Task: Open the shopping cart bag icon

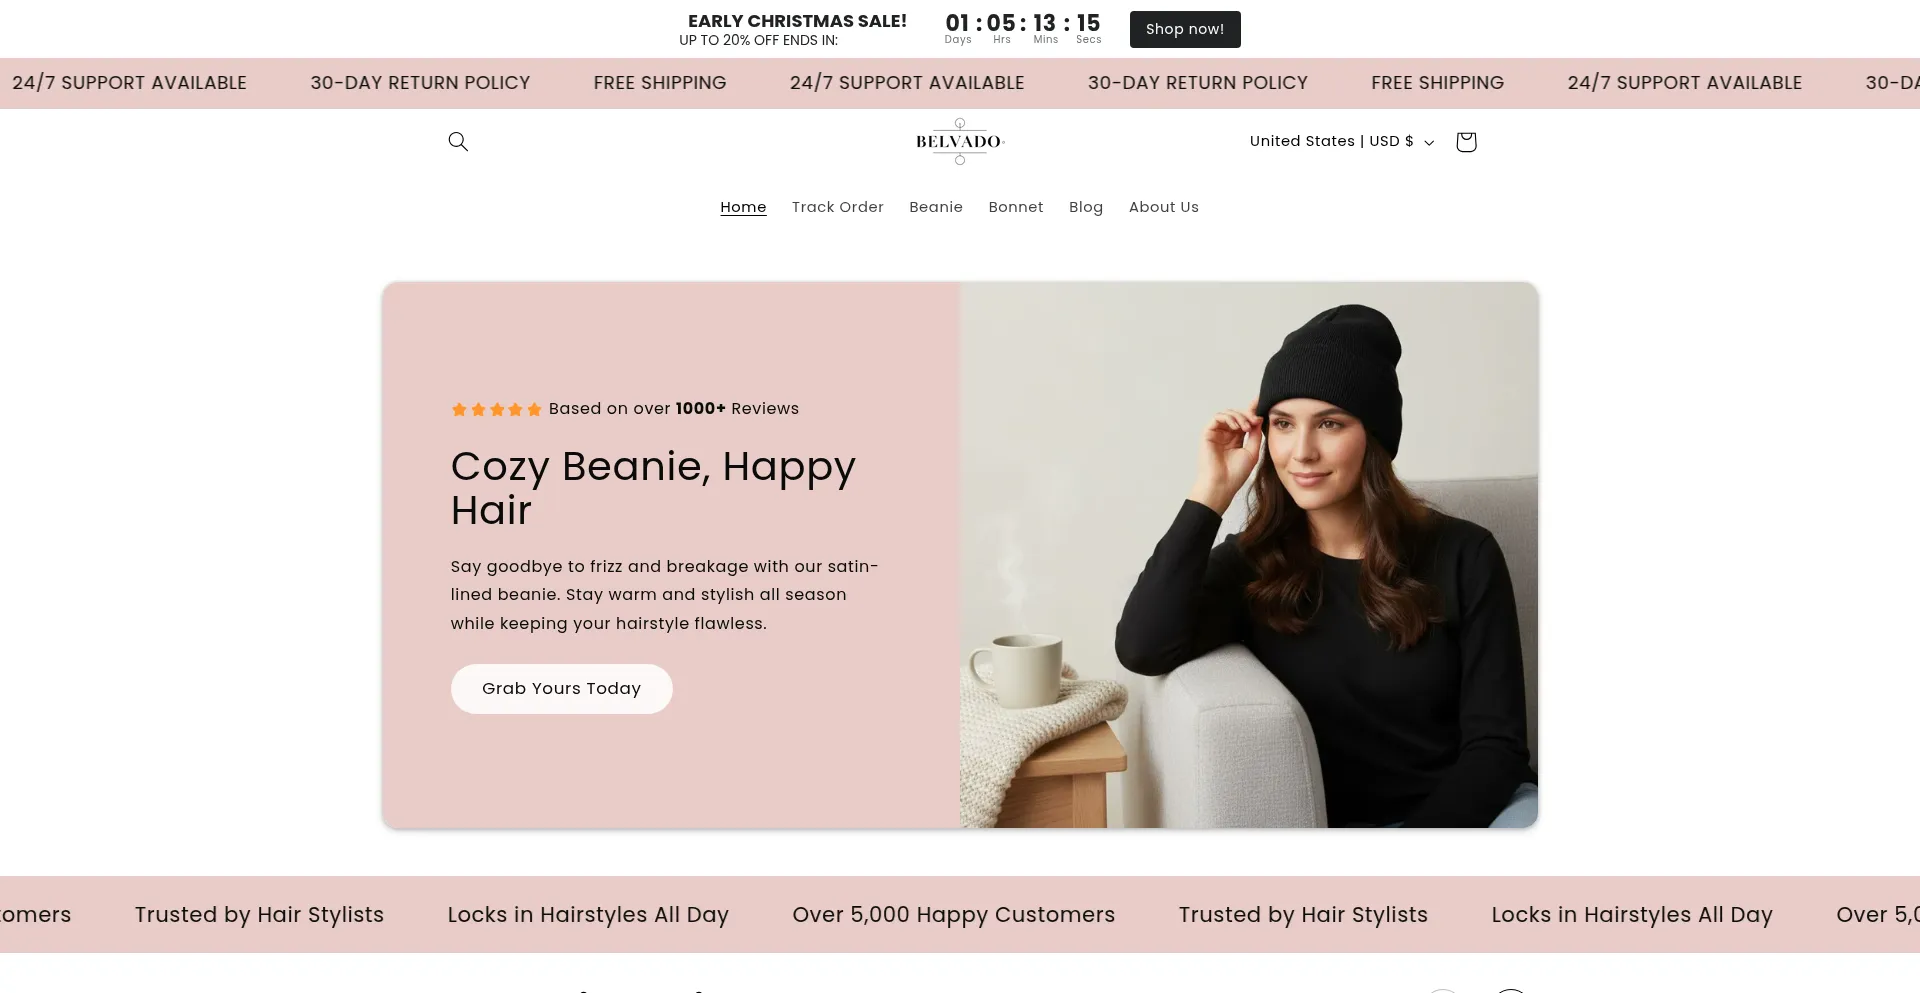Action: click(x=1466, y=142)
